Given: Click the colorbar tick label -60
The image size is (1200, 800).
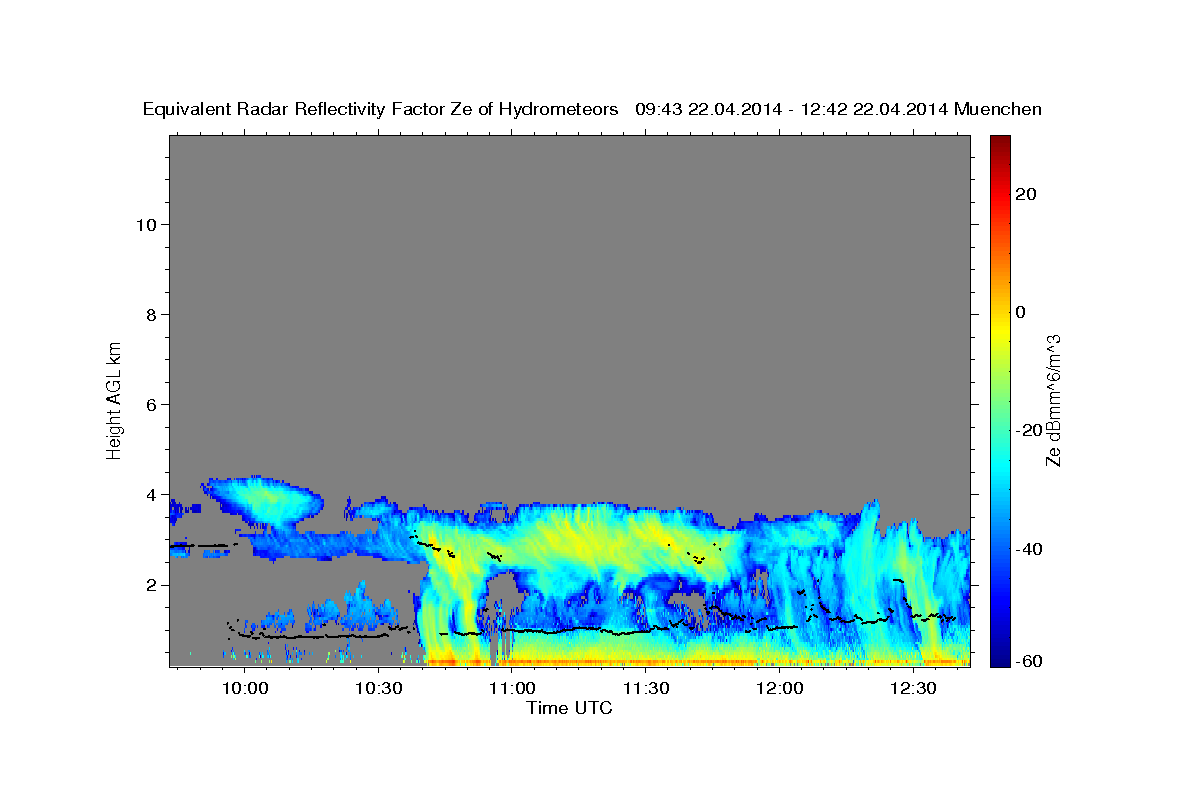Looking at the screenshot, I should point(1028,661).
